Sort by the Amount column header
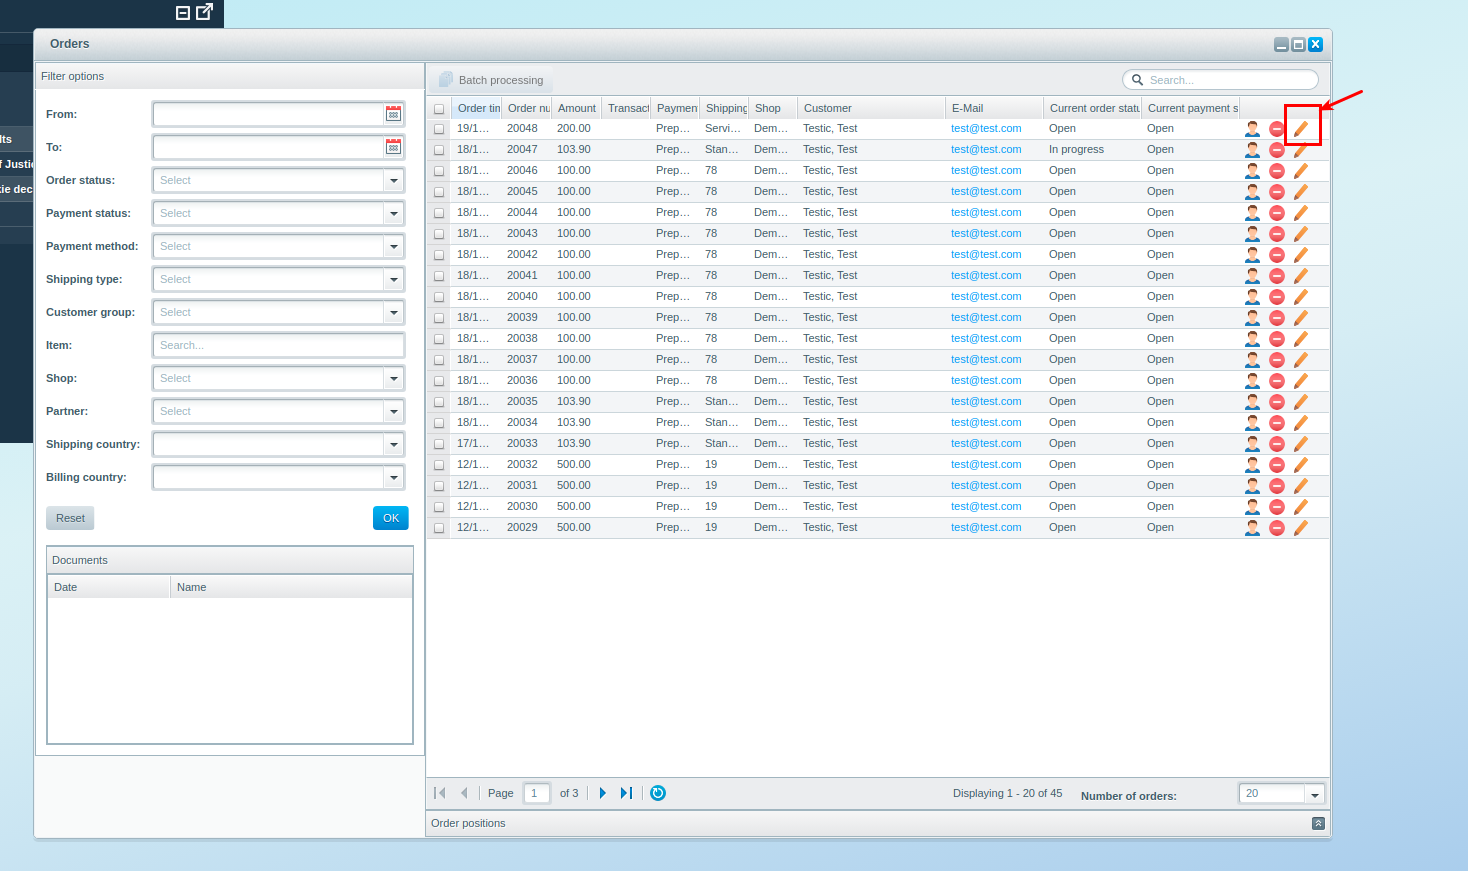Viewport: 1468px width, 871px height. coord(576,108)
